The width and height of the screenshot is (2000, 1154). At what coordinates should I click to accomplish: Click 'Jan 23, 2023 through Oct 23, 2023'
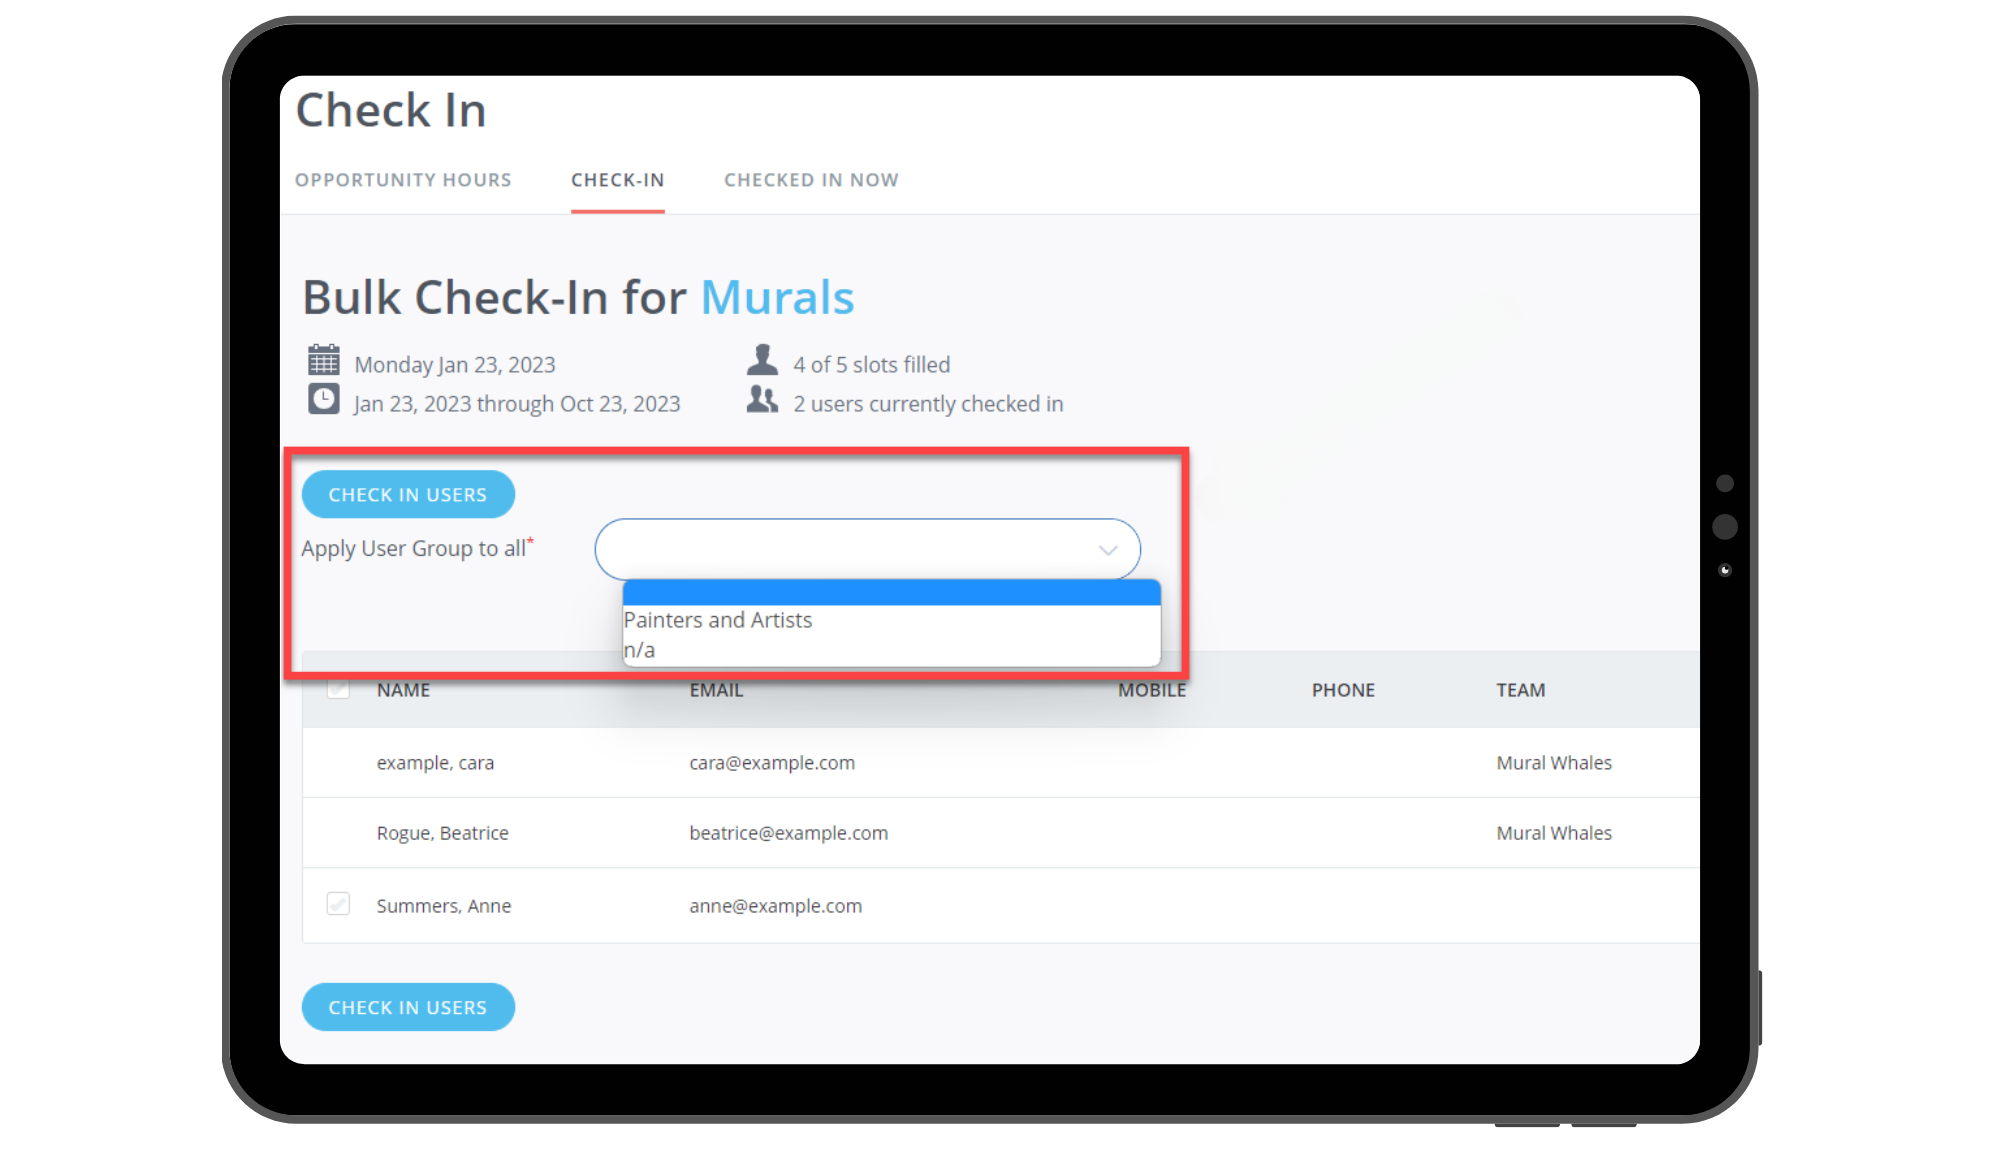[517, 404]
